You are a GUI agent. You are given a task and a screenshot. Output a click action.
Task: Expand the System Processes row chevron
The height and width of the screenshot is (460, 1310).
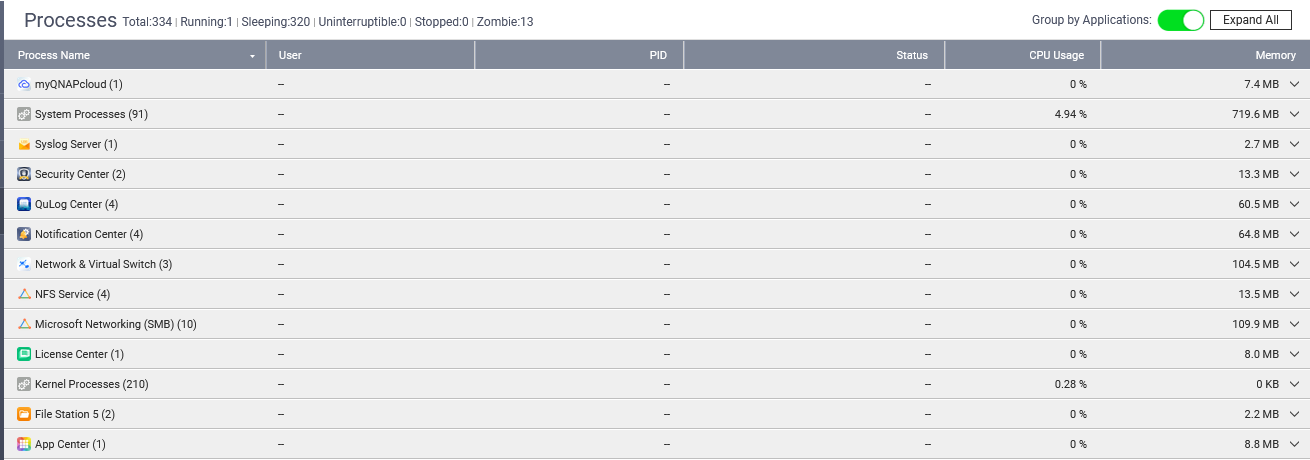click(1295, 115)
